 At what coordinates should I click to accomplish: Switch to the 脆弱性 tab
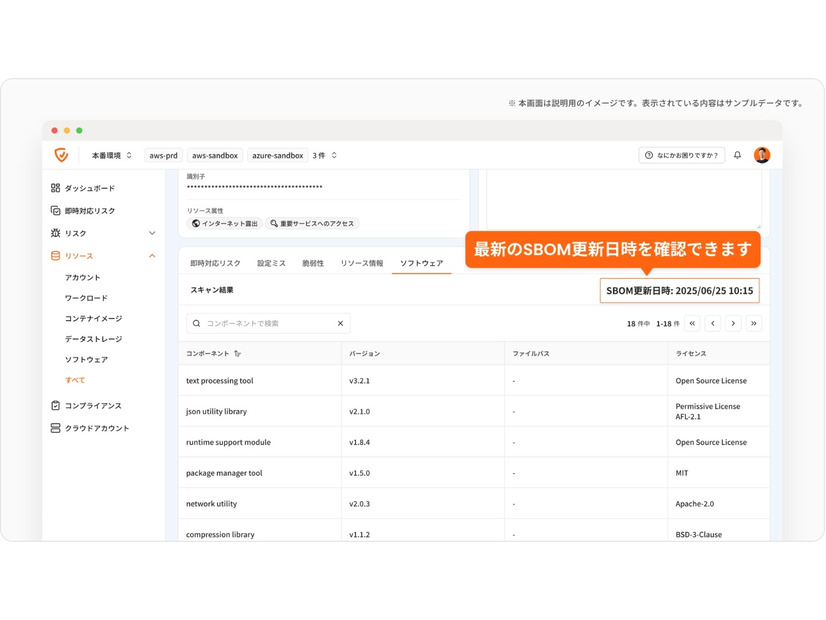pyautogui.click(x=313, y=264)
